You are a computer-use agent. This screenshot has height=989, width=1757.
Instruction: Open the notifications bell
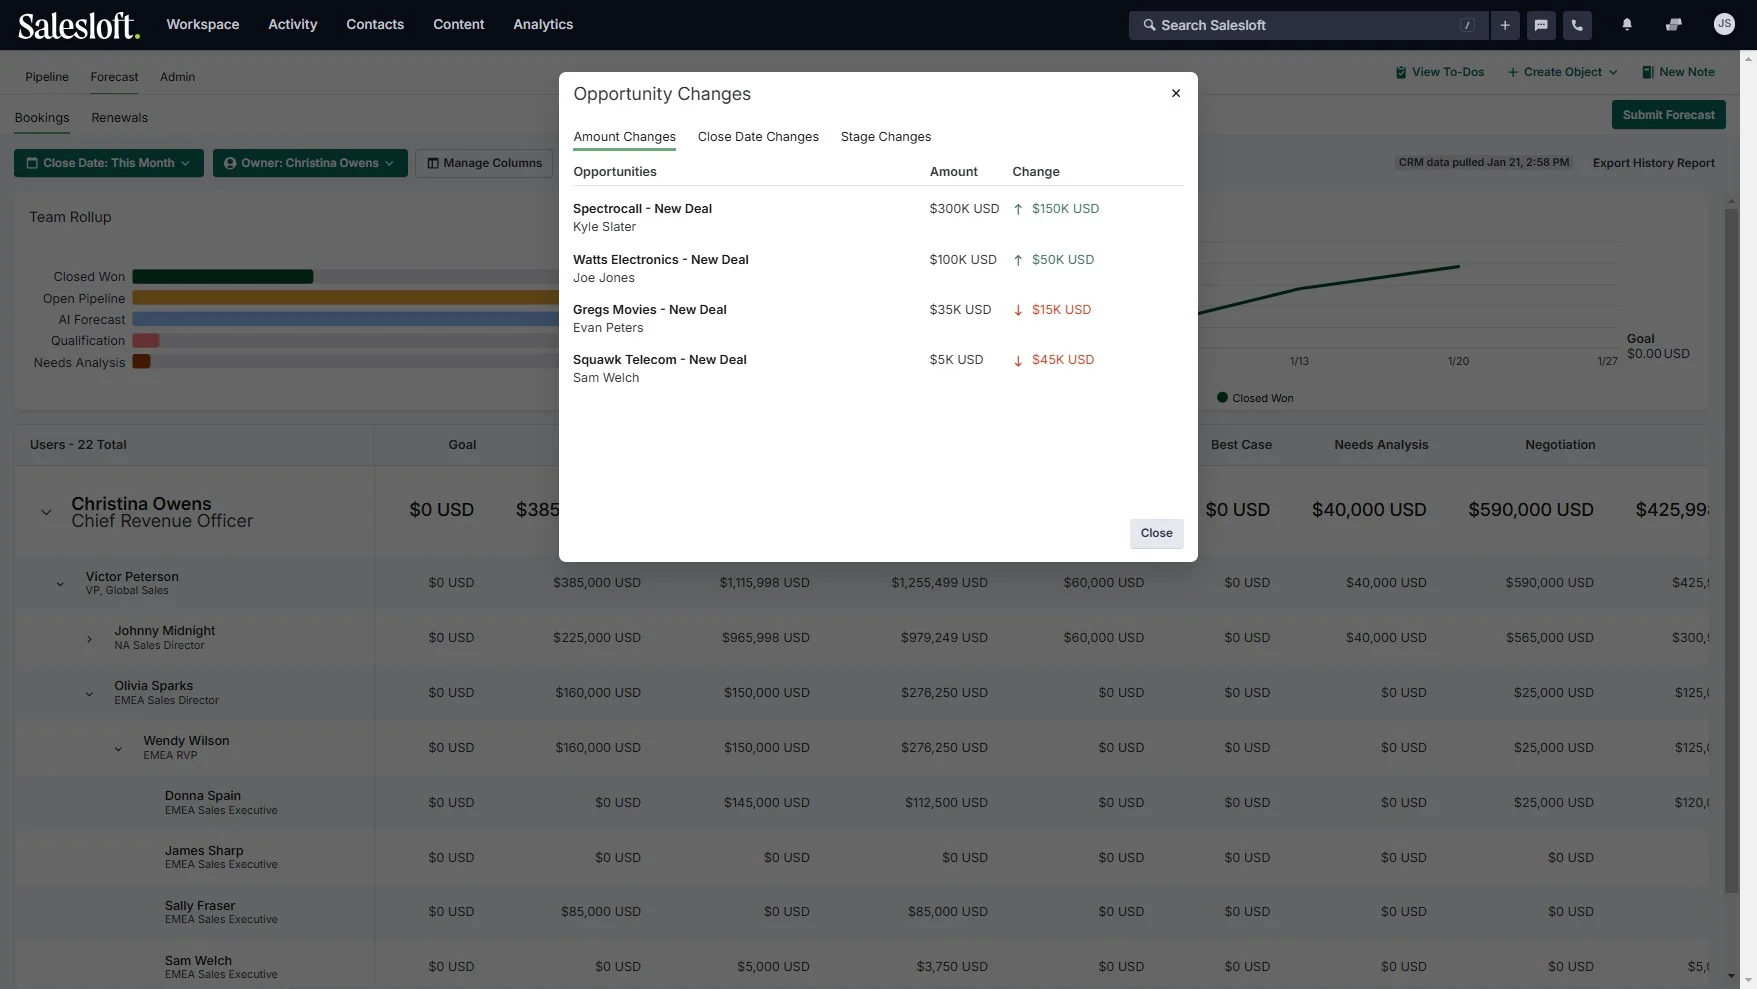pyautogui.click(x=1627, y=25)
